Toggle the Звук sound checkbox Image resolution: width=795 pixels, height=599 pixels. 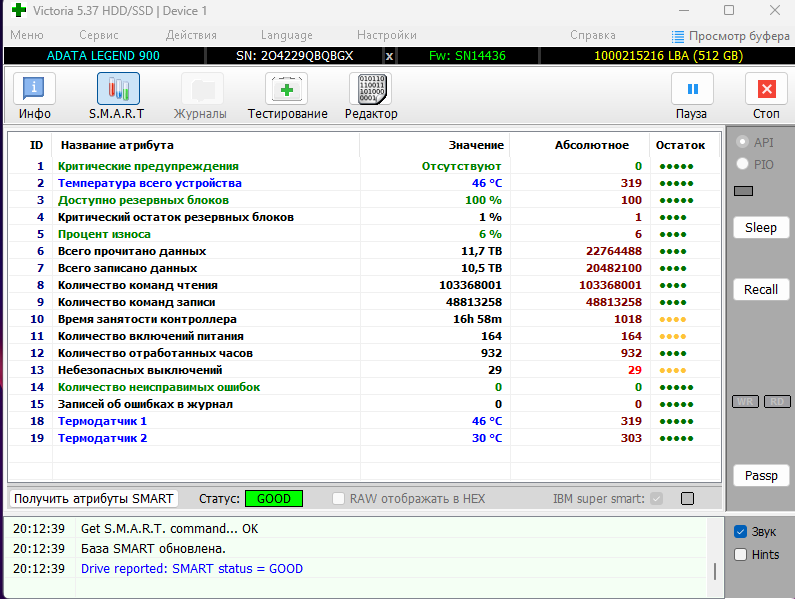[740, 532]
